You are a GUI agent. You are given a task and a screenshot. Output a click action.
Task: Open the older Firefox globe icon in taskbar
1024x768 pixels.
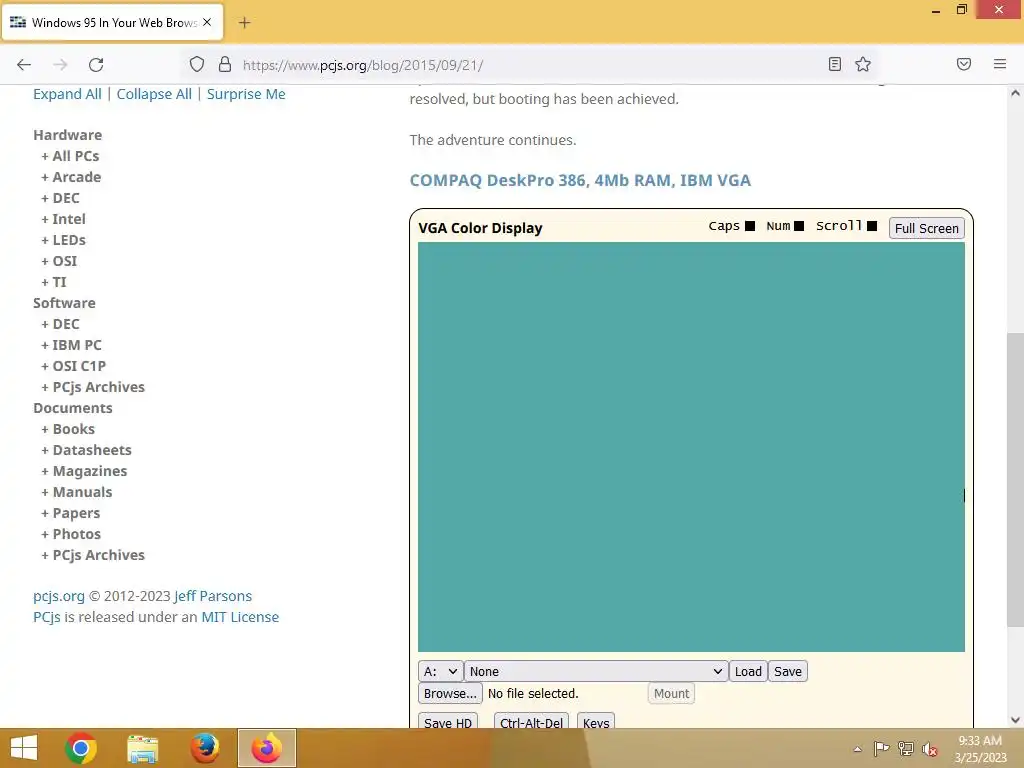point(204,748)
